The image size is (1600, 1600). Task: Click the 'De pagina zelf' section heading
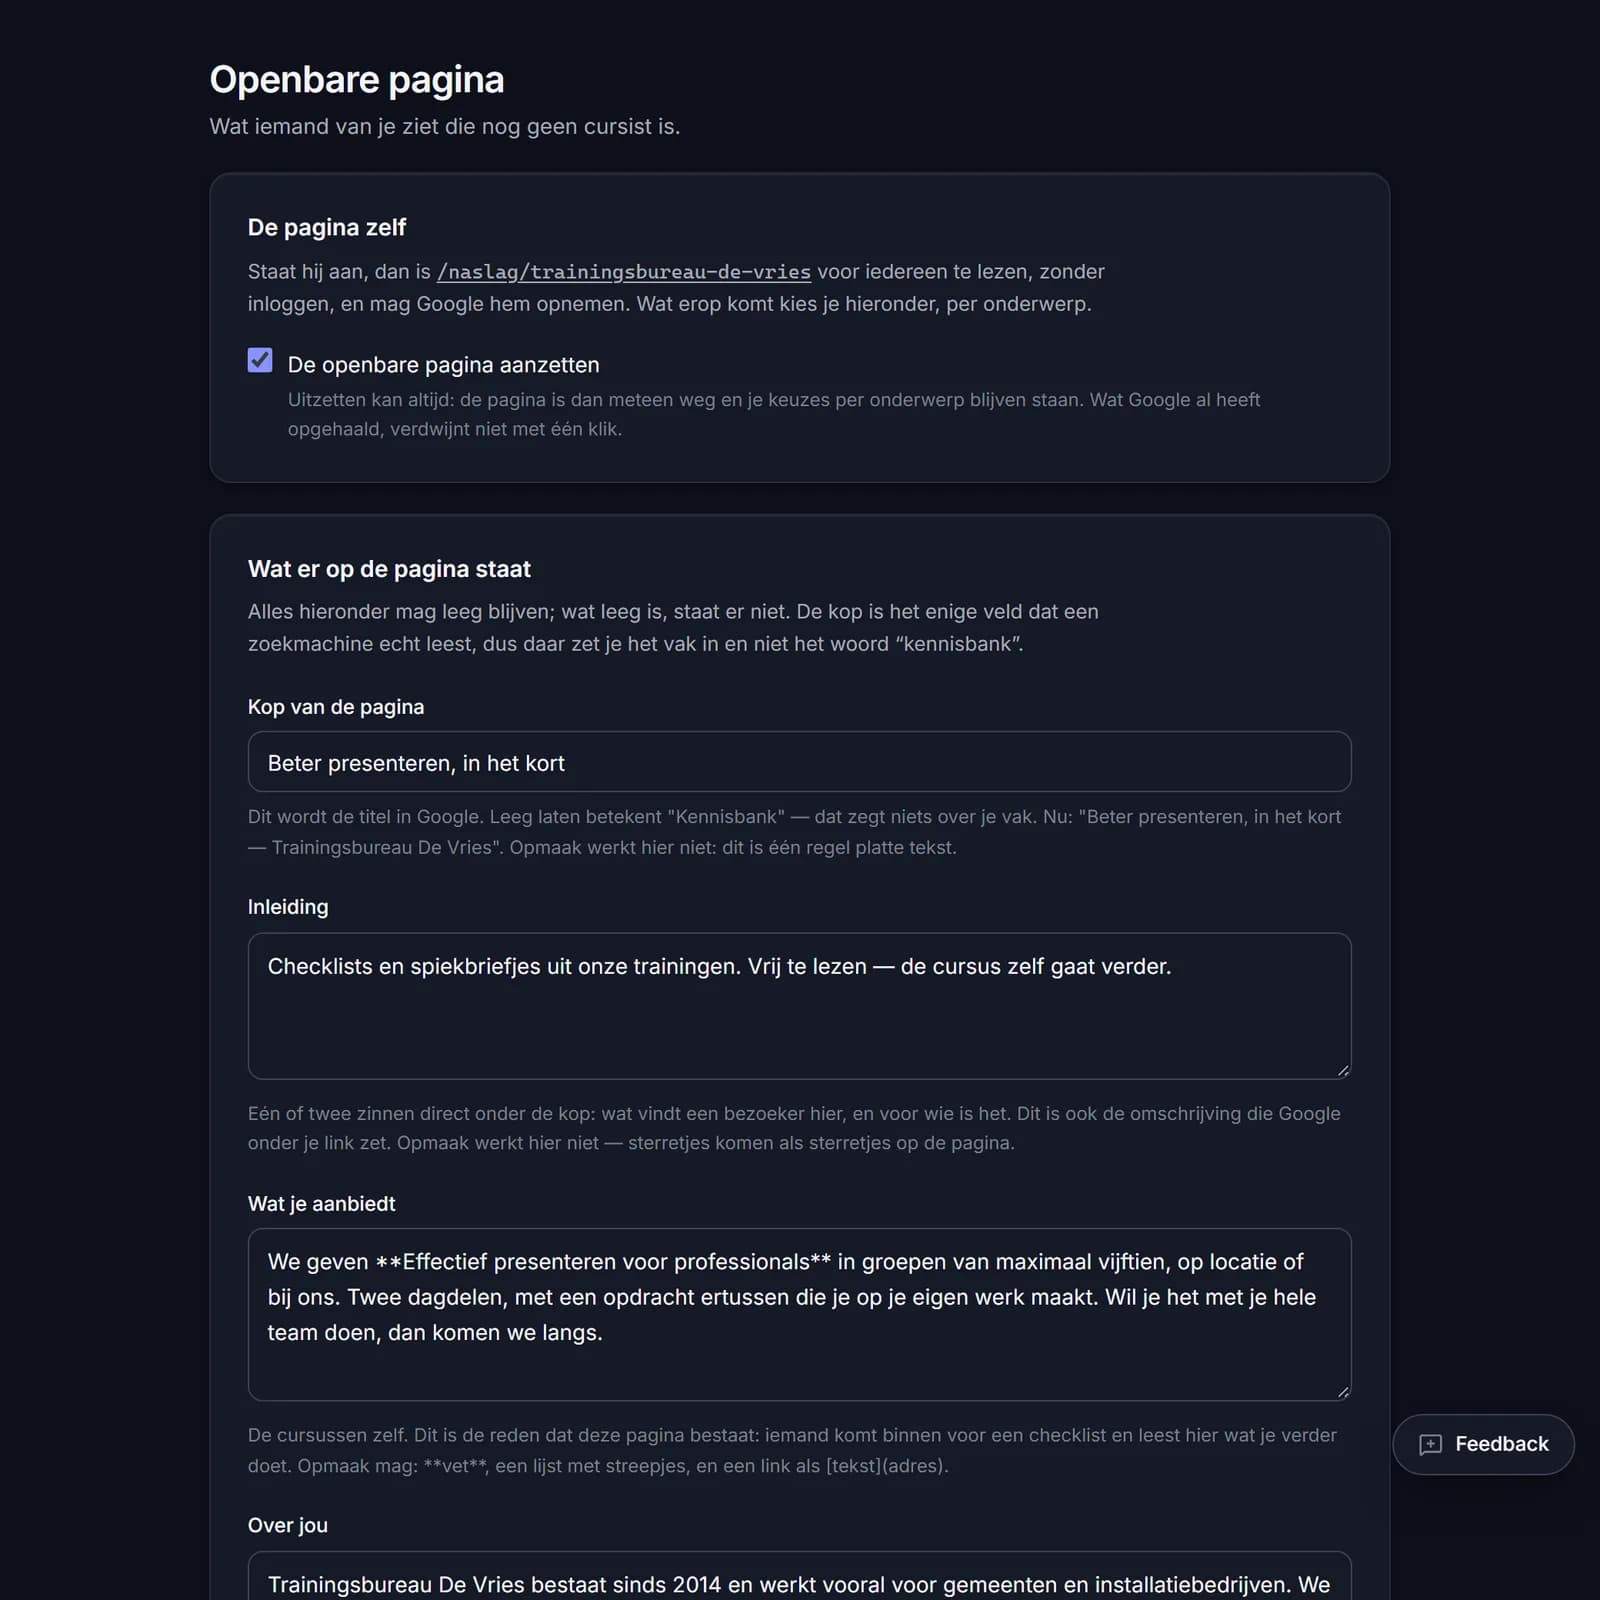coord(327,227)
